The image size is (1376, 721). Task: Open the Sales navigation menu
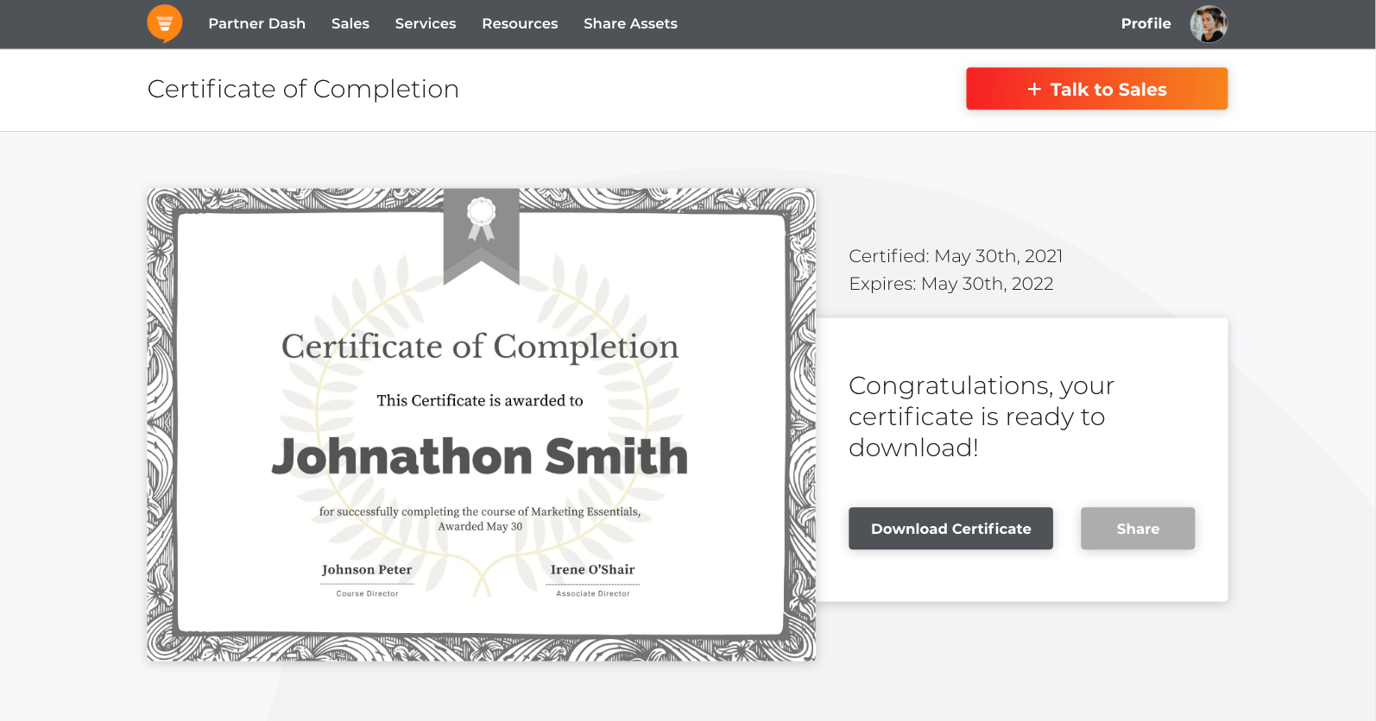tap(350, 23)
